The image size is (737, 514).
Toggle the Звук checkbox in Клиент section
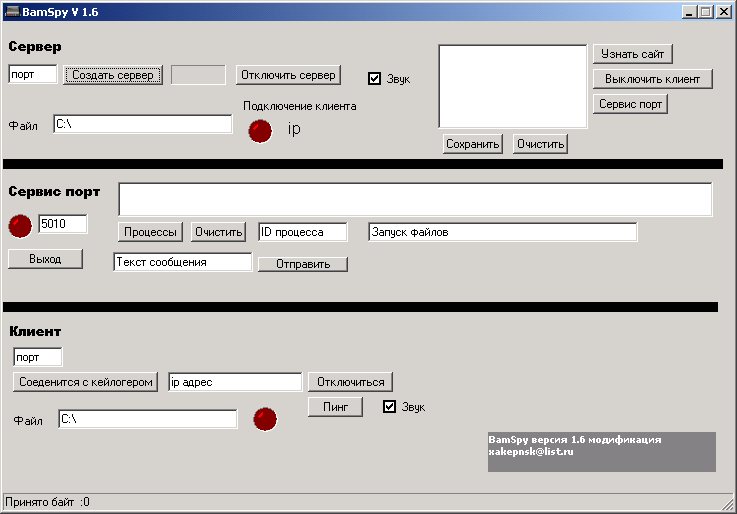point(390,407)
